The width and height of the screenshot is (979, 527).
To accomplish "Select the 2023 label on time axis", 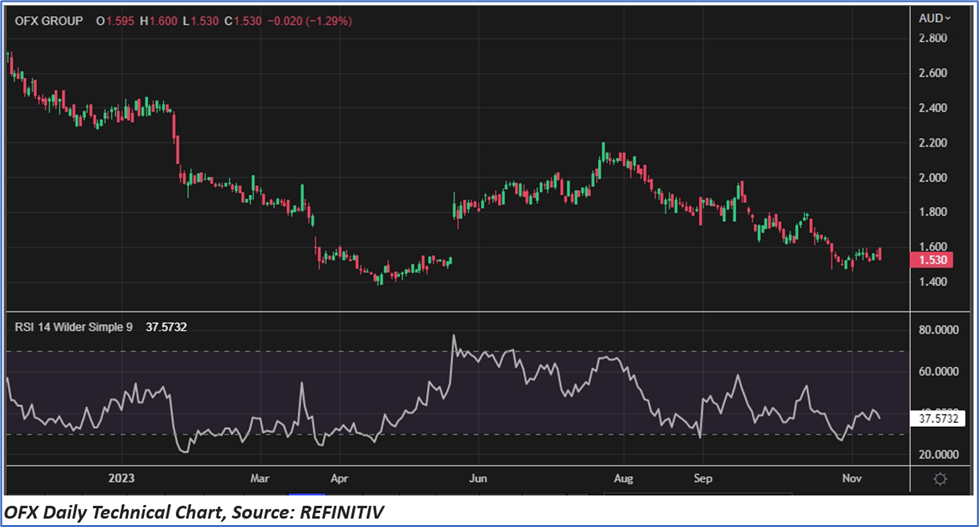I will click(121, 478).
